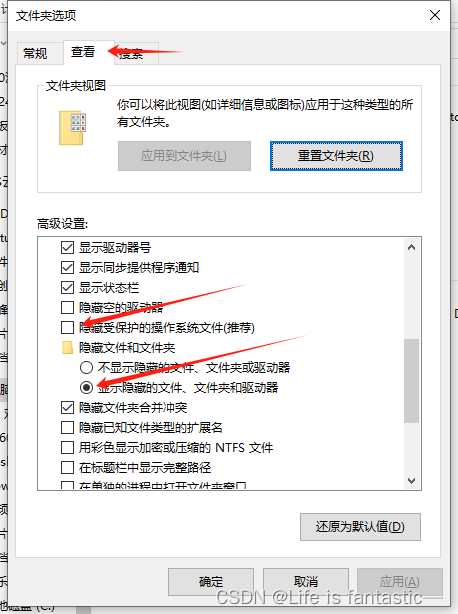This screenshot has width=458, height=614.
Task: Click the down arrow of the settings scrollbar
Action: coord(411,480)
